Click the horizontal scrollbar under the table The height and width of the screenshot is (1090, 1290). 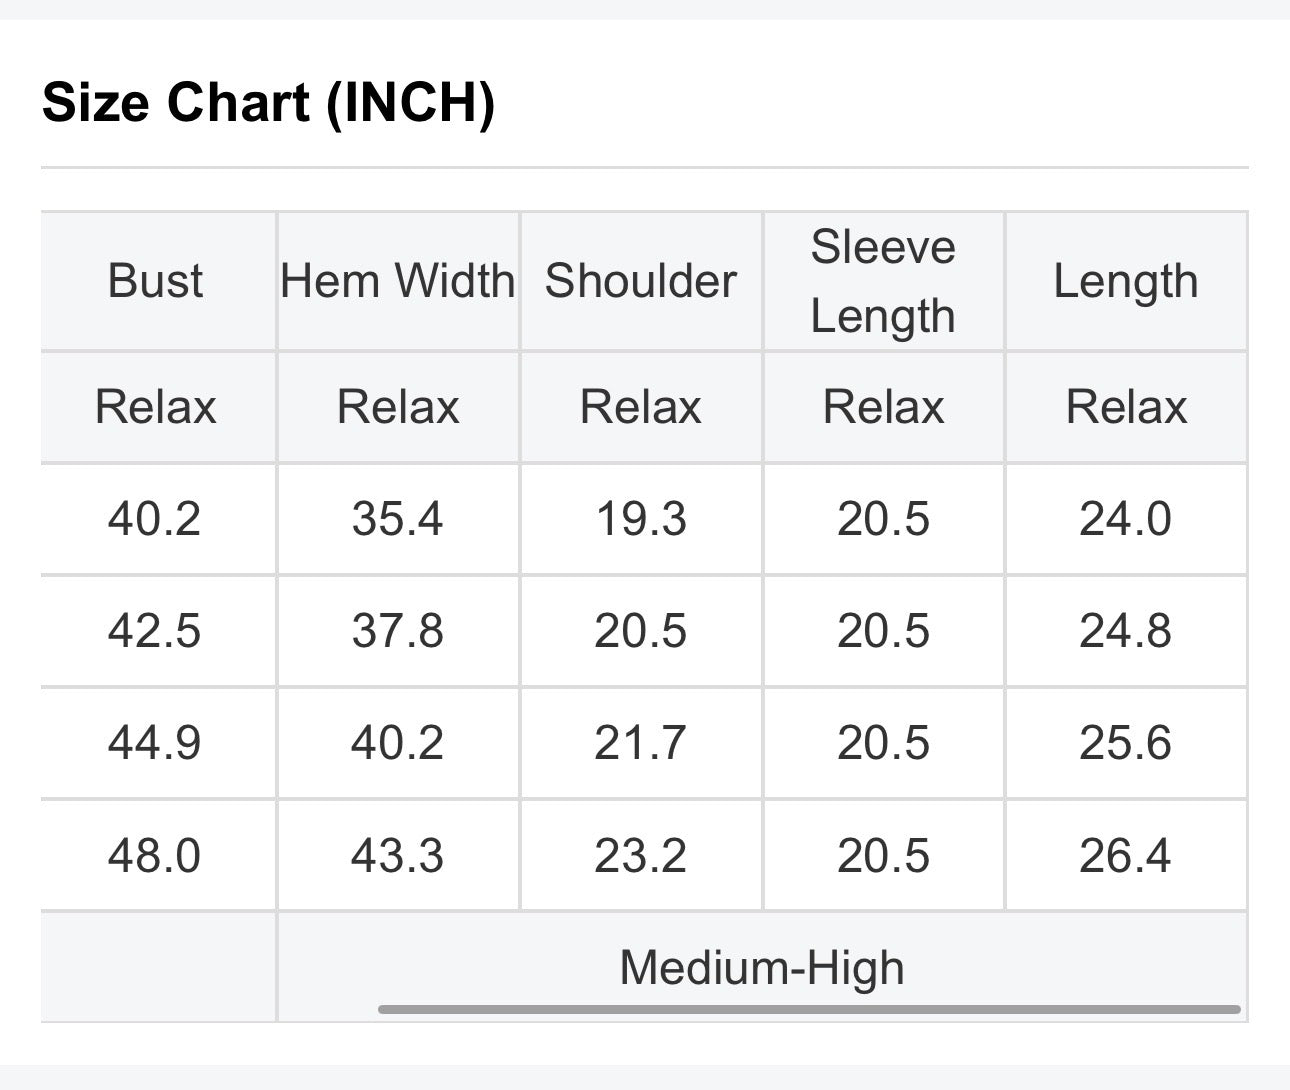(x=809, y=1009)
